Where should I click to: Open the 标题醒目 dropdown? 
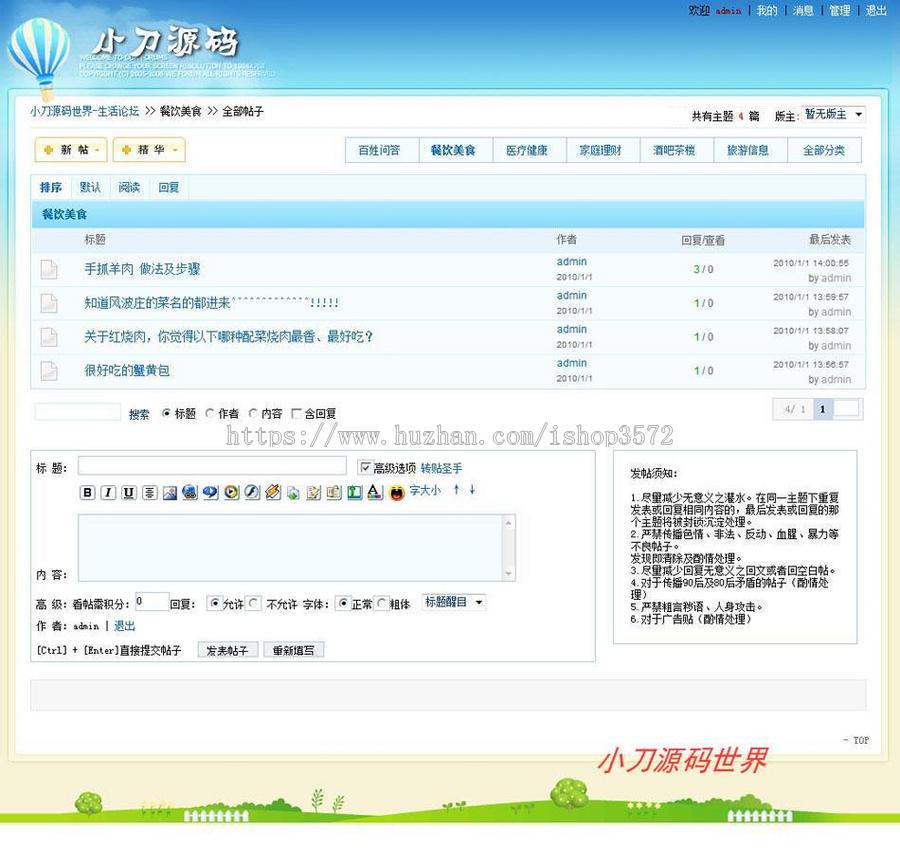click(x=453, y=602)
